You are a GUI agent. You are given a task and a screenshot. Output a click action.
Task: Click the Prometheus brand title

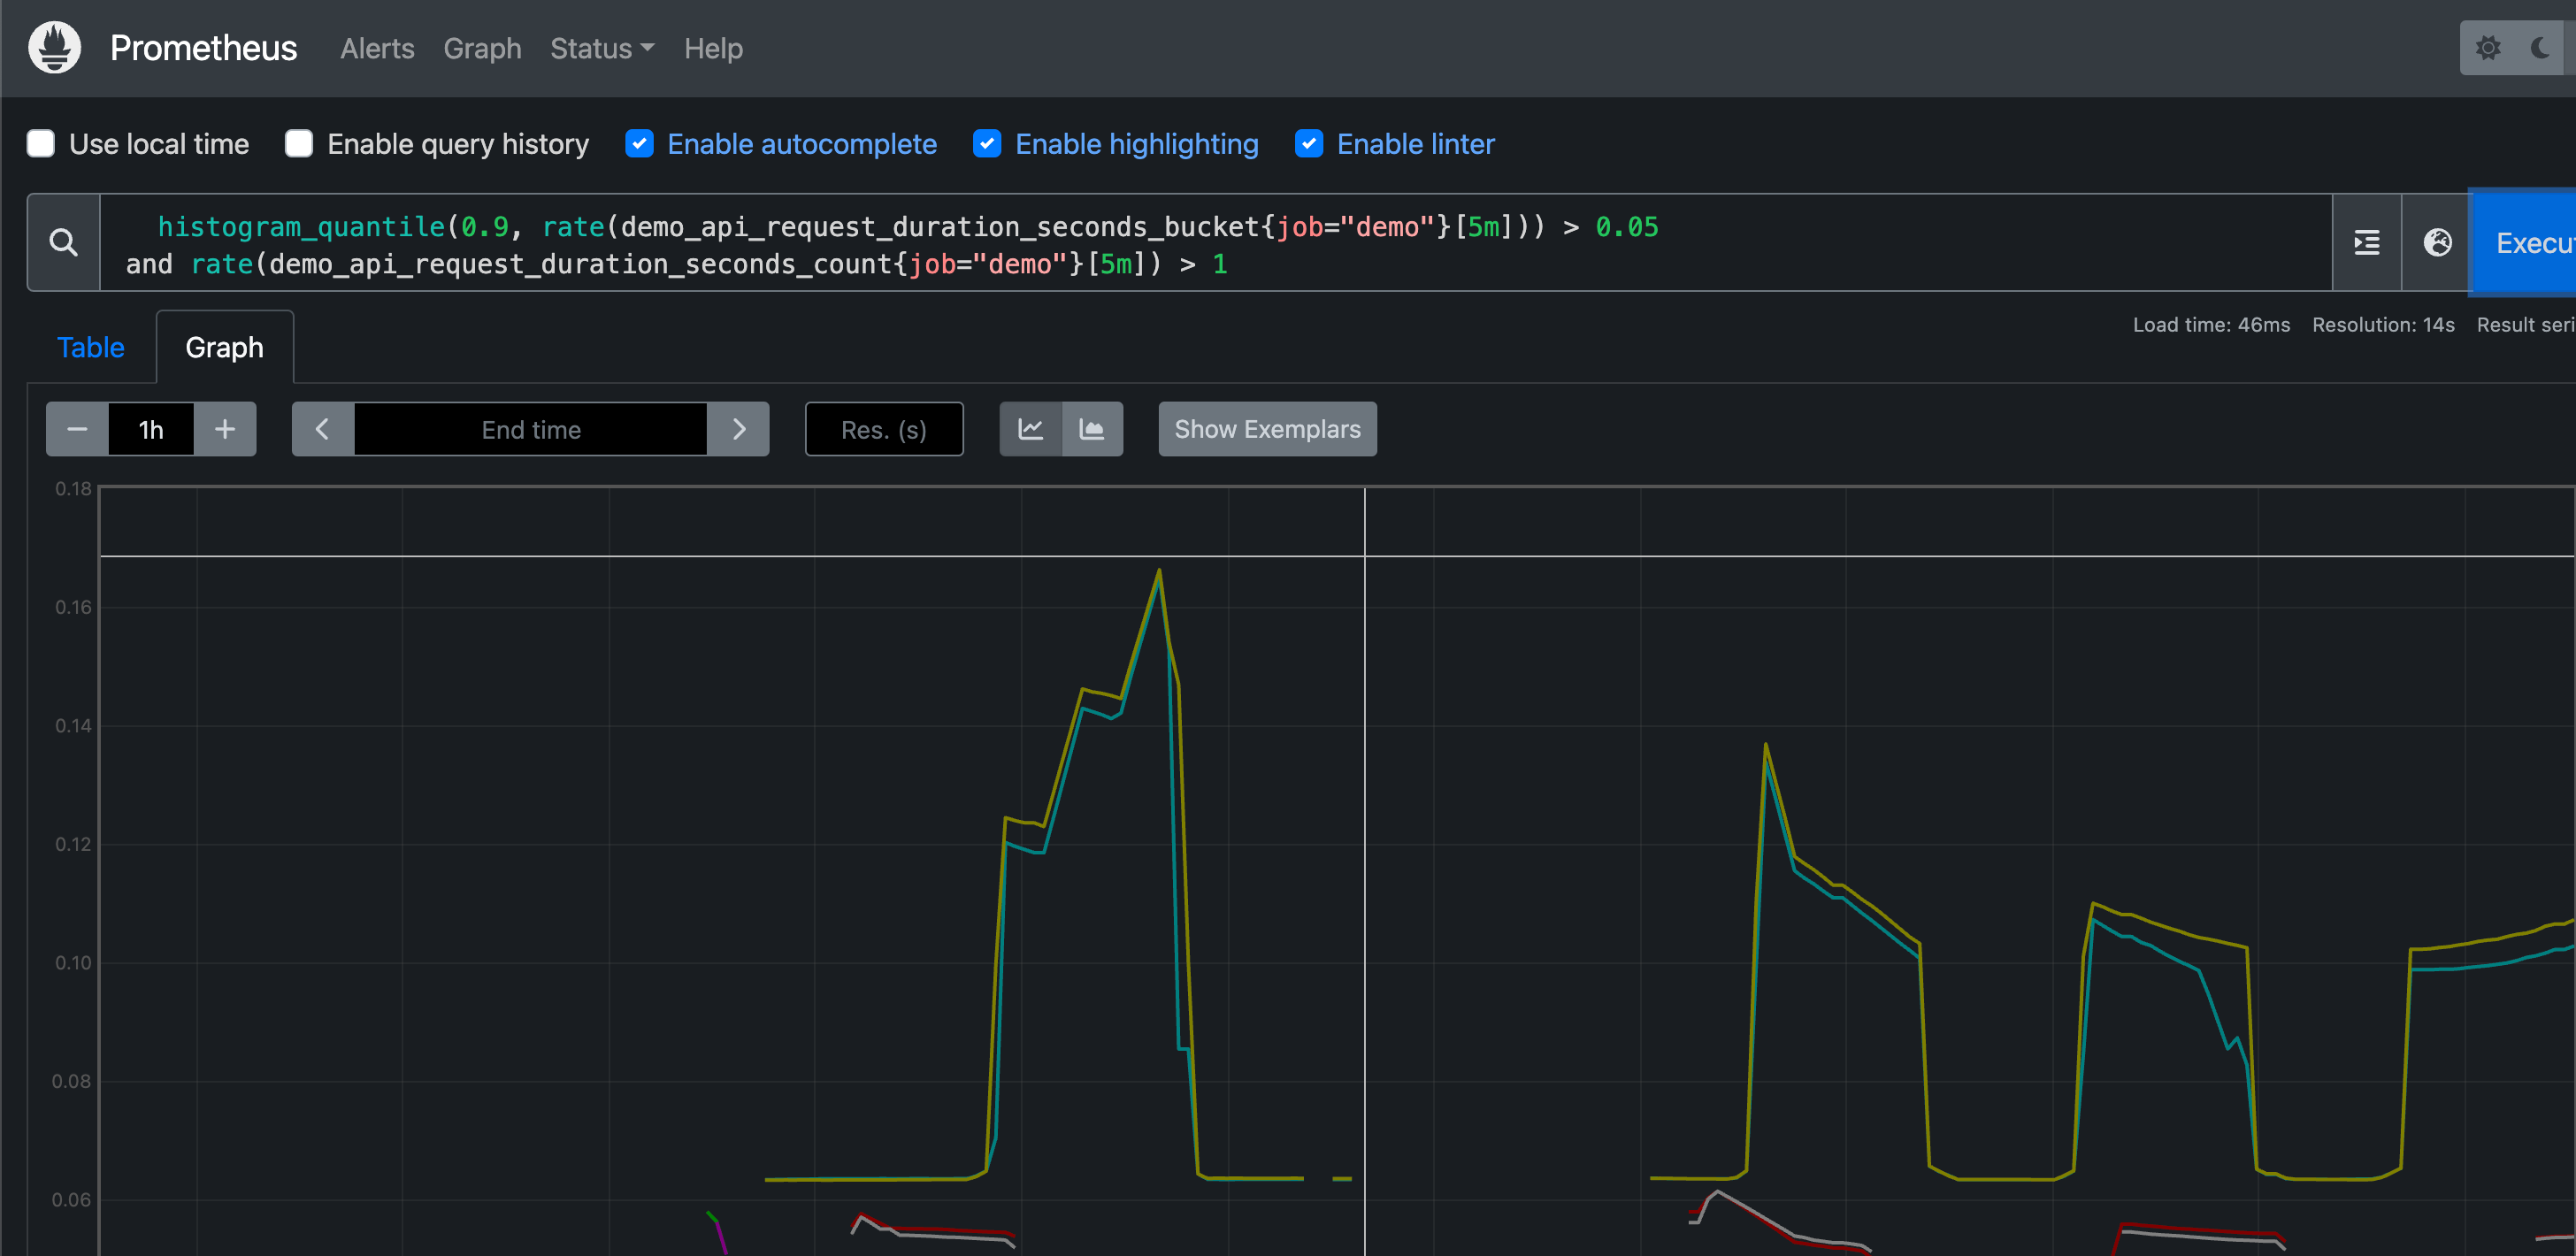click(203, 48)
